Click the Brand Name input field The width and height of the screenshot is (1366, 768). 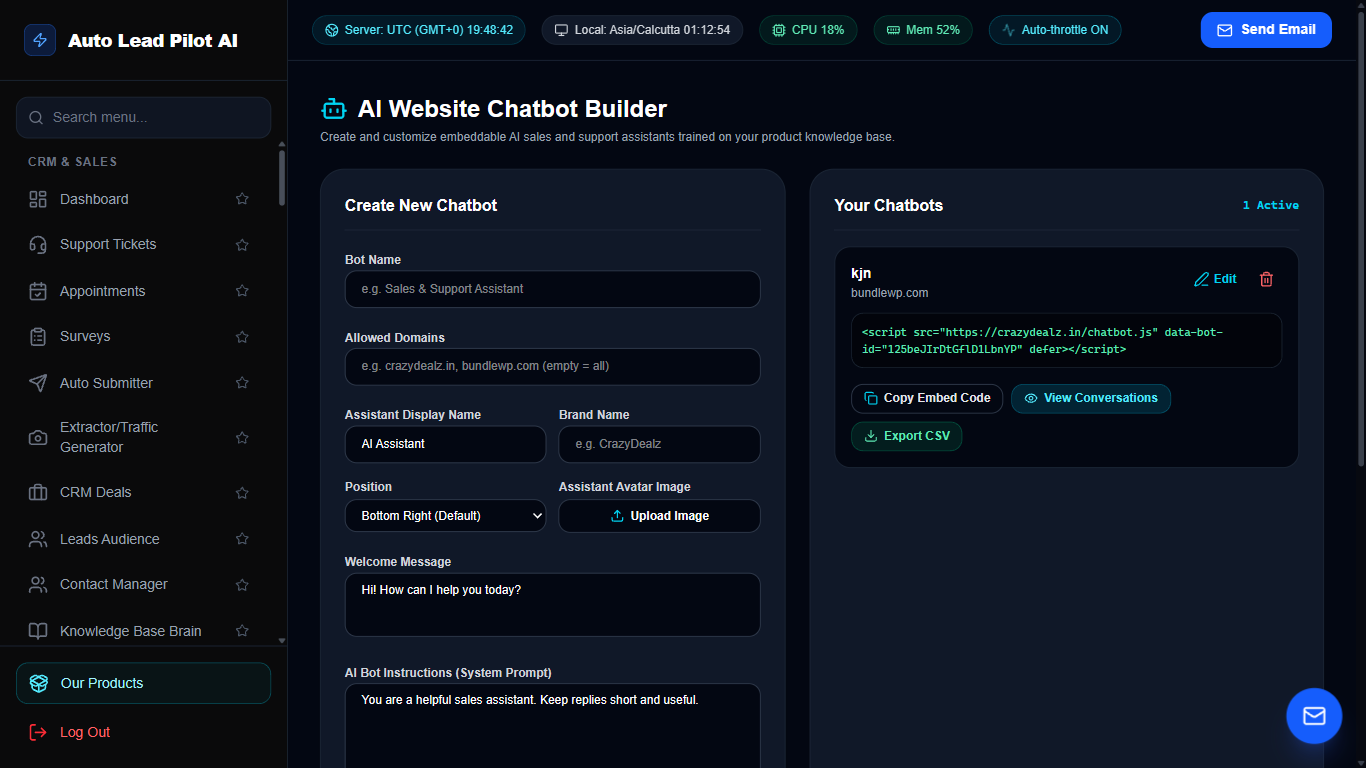coord(659,444)
